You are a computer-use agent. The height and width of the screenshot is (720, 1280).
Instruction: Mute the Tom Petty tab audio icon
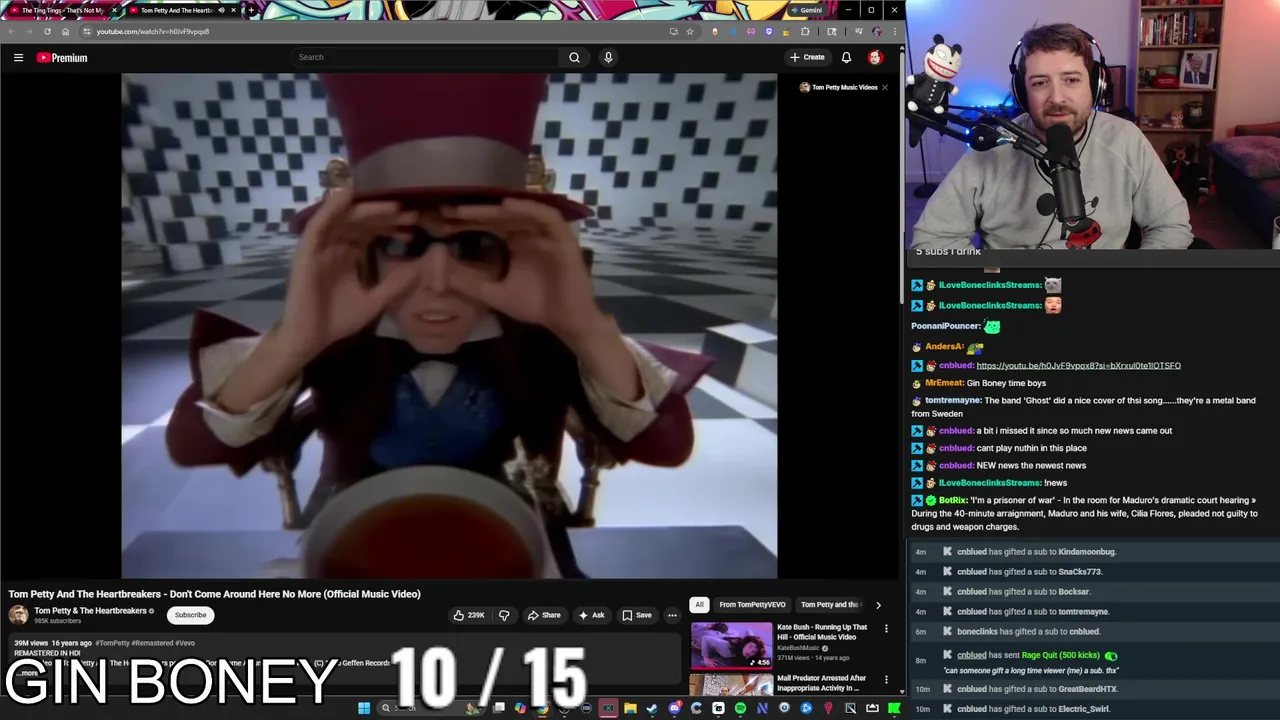tap(221, 10)
